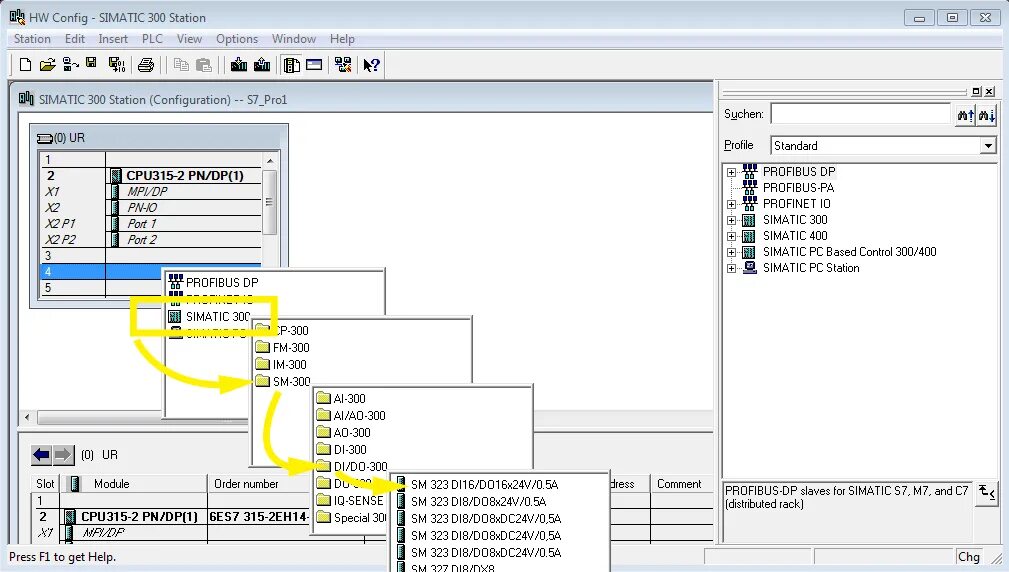Open the PLC menu
The image size is (1009, 572).
[152, 39]
